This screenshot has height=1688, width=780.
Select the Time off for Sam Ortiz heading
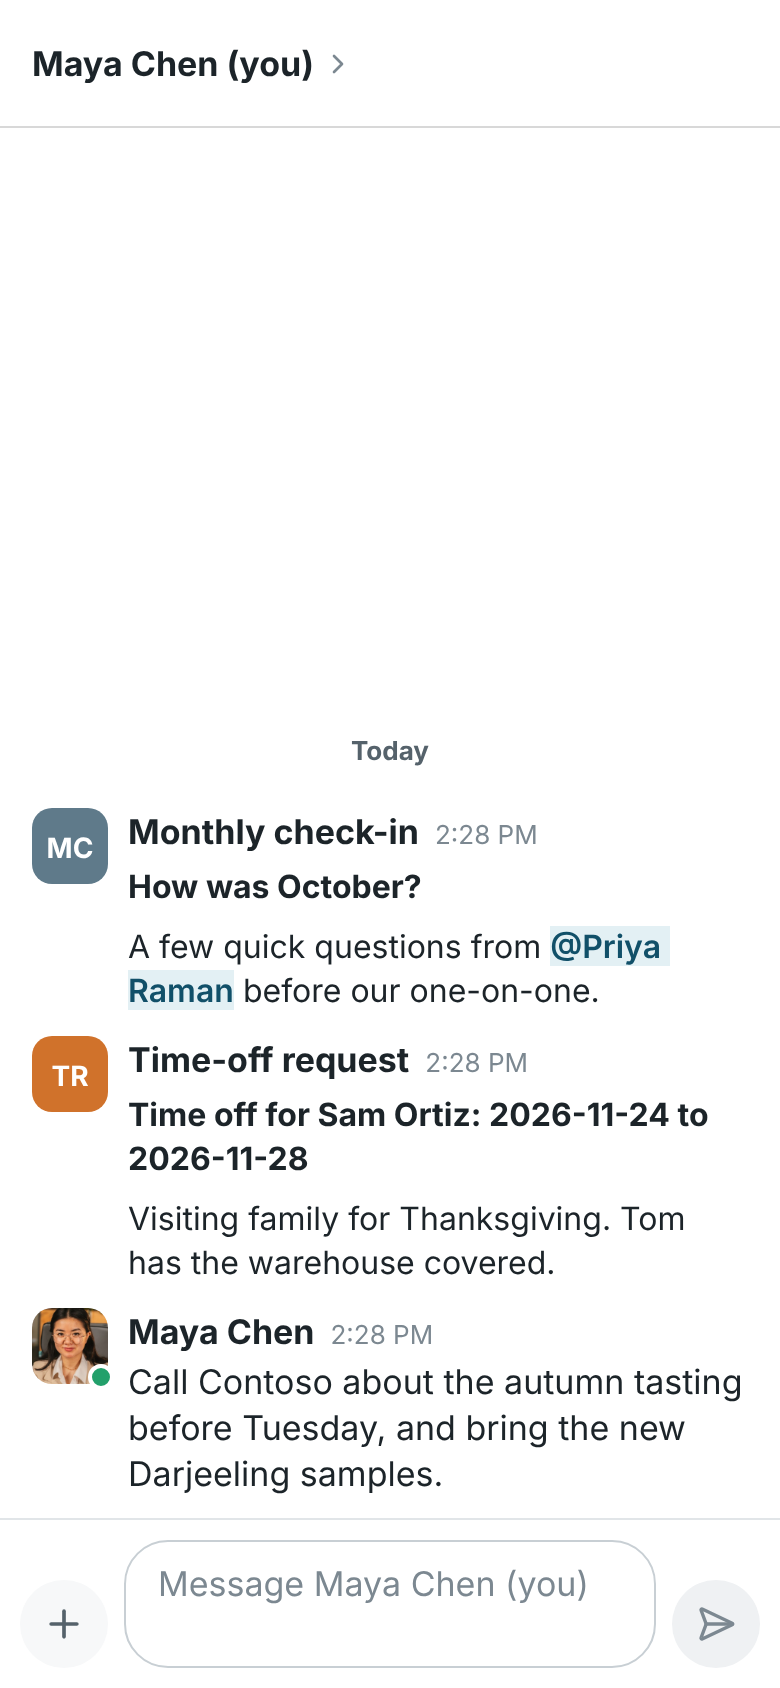(x=418, y=1137)
